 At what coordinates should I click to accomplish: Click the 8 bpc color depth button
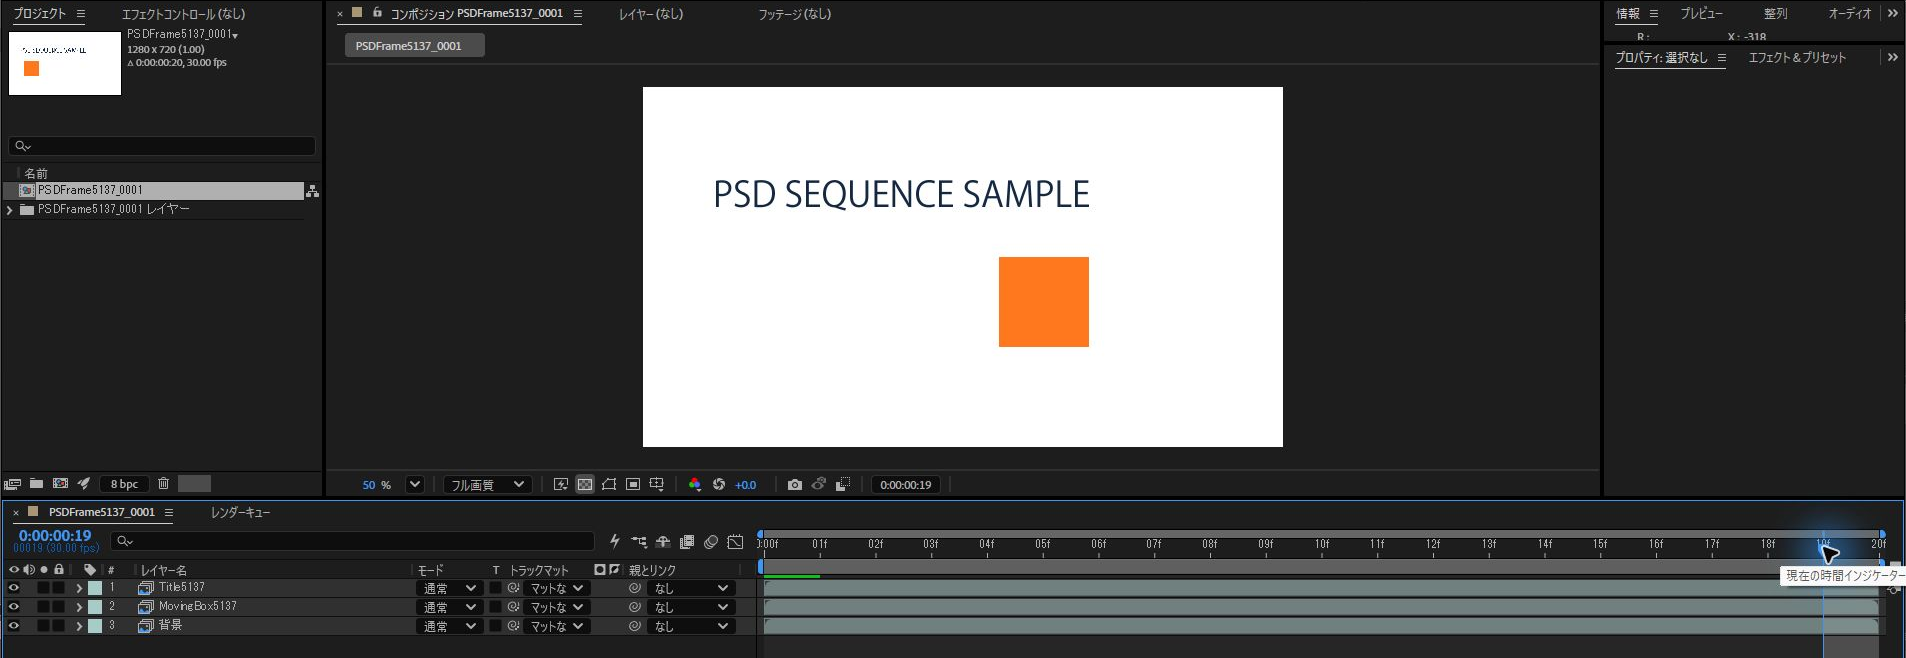click(x=124, y=484)
